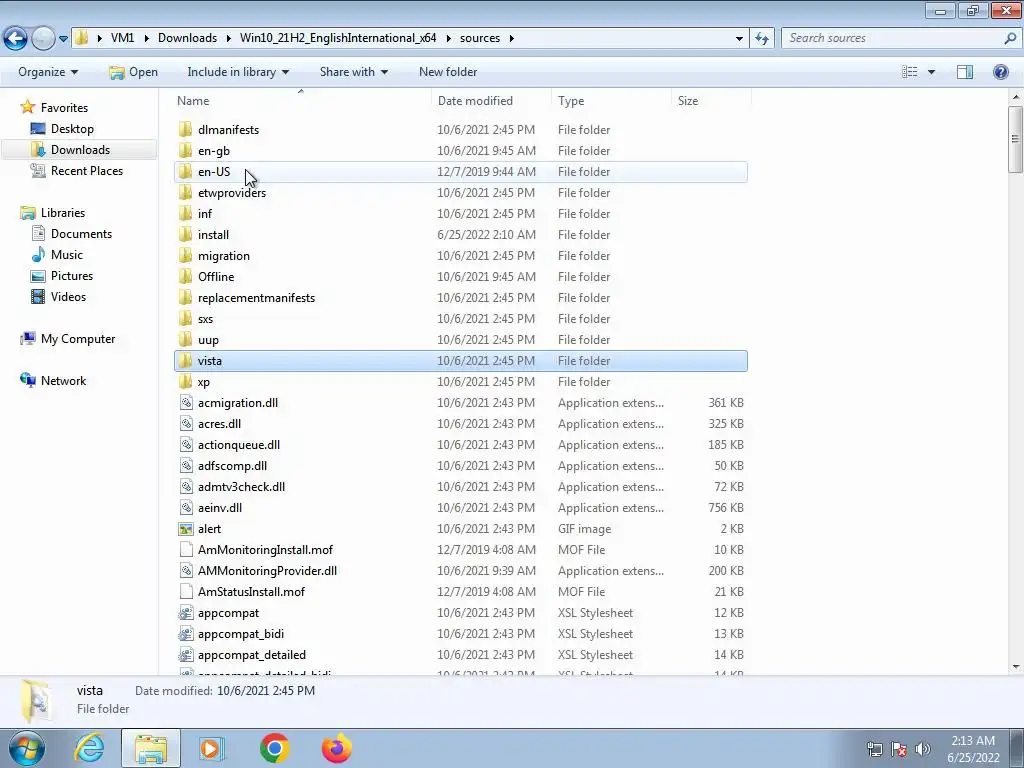Open the Share with menu

click(353, 72)
